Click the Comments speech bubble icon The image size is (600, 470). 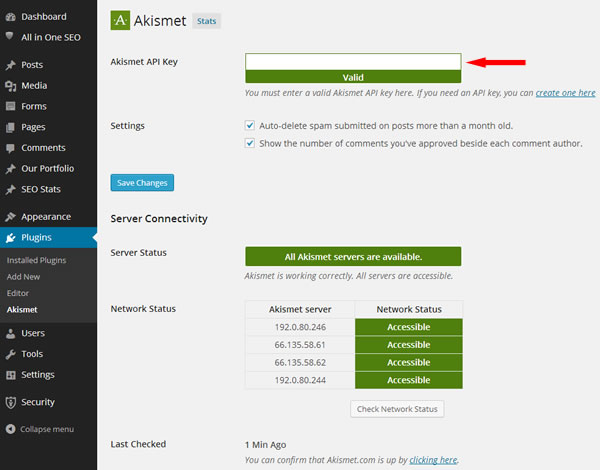pyautogui.click(x=10, y=148)
